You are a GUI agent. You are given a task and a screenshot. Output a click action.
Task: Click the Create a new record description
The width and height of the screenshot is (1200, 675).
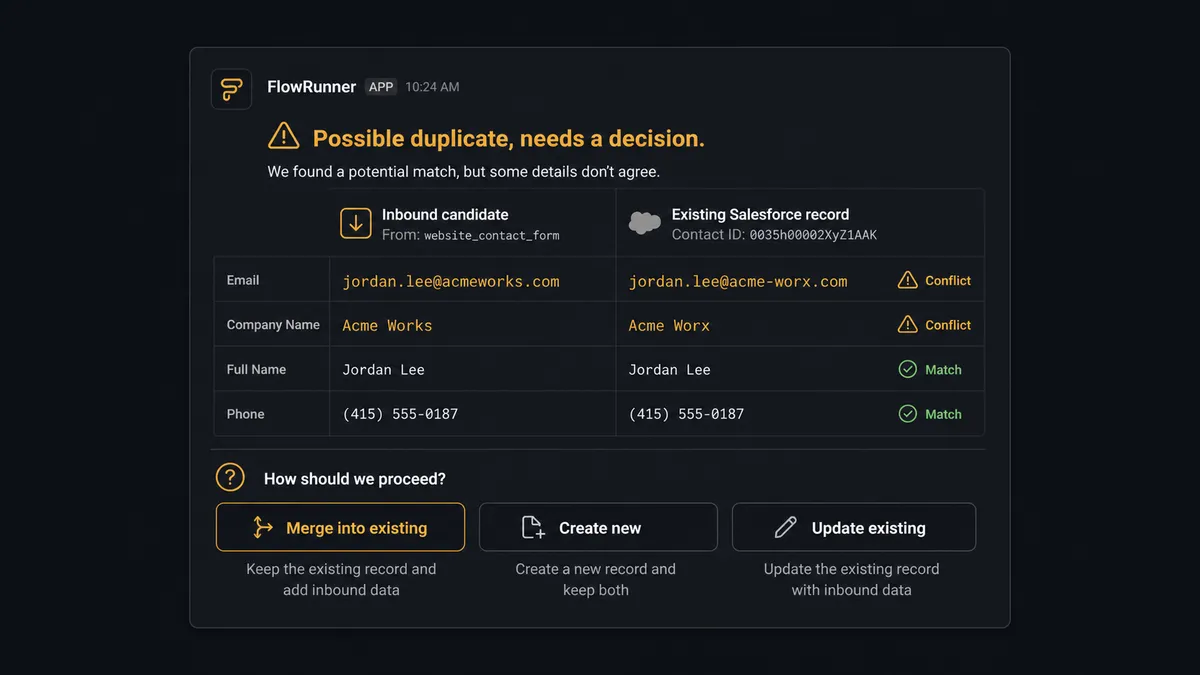(596, 579)
